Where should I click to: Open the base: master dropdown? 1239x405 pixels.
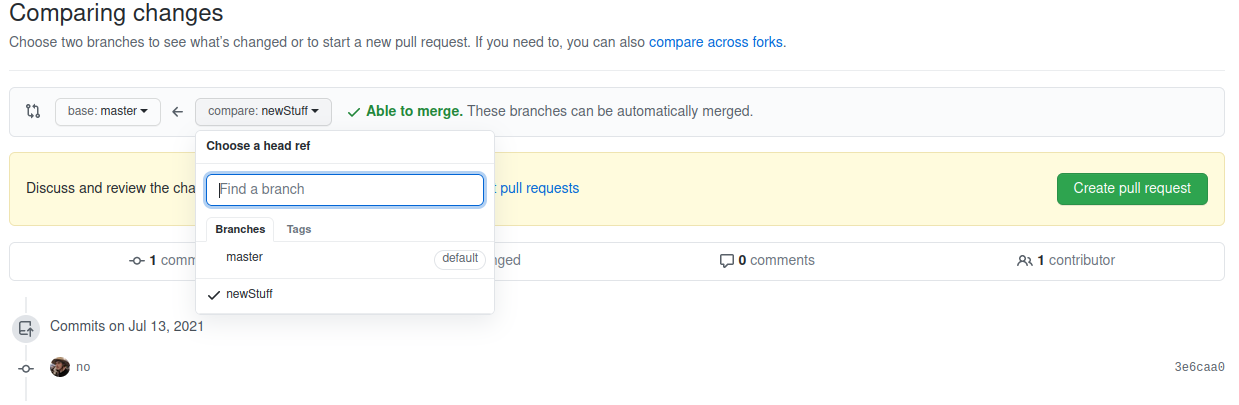108,112
